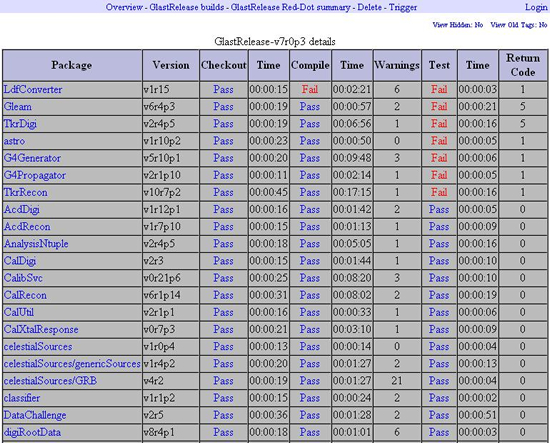Open astro checkout Pass result

click(223, 141)
